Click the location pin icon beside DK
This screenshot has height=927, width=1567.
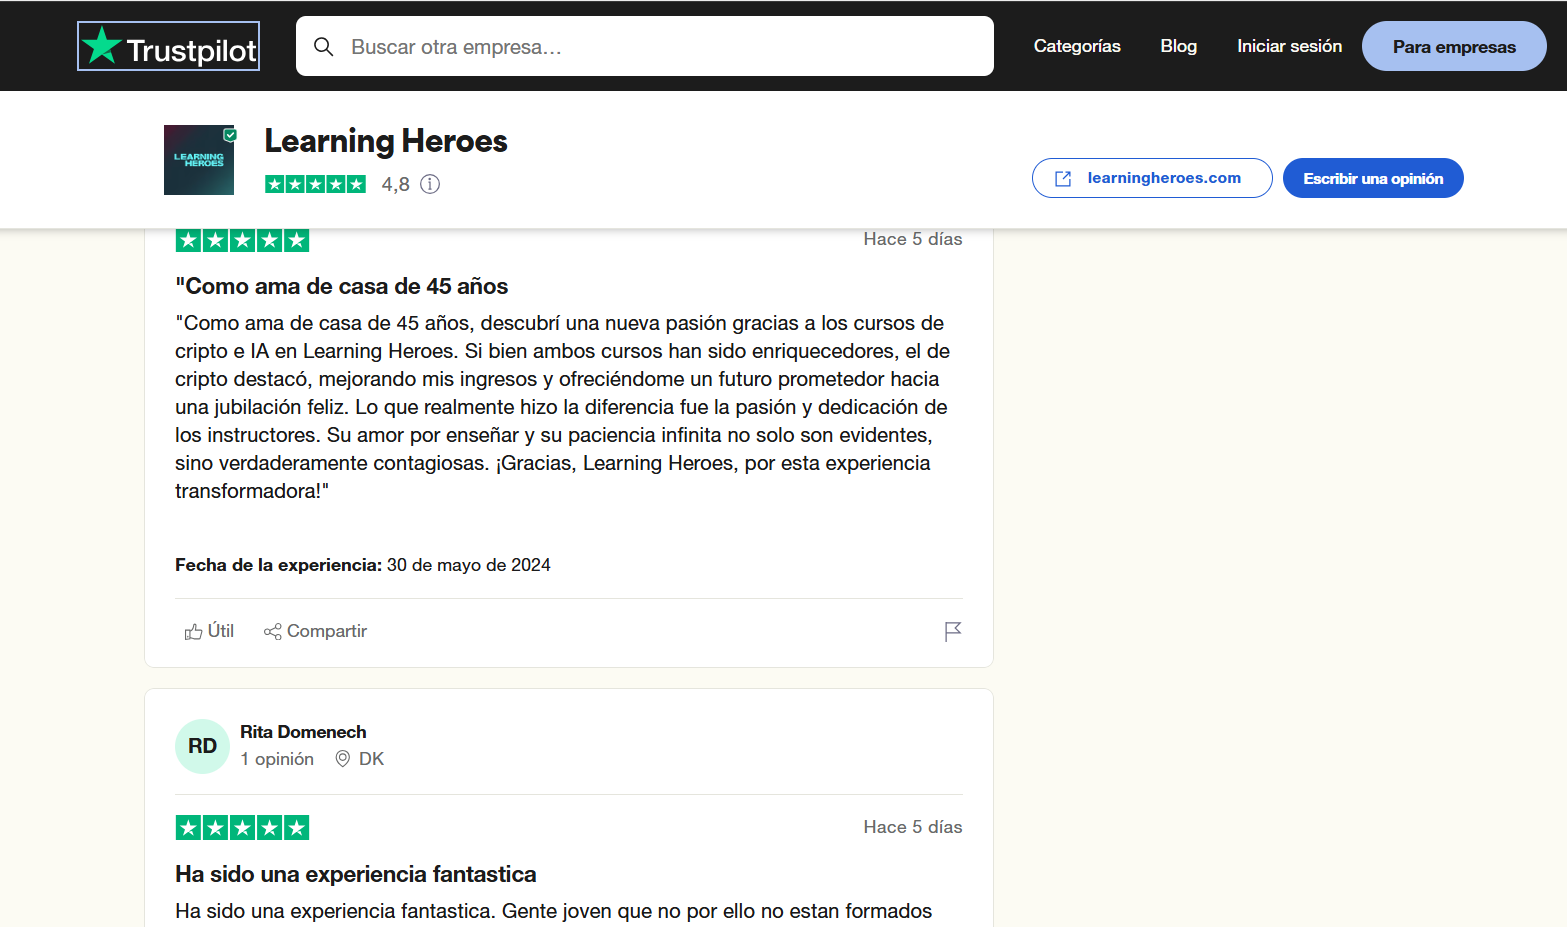click(342, 759)
